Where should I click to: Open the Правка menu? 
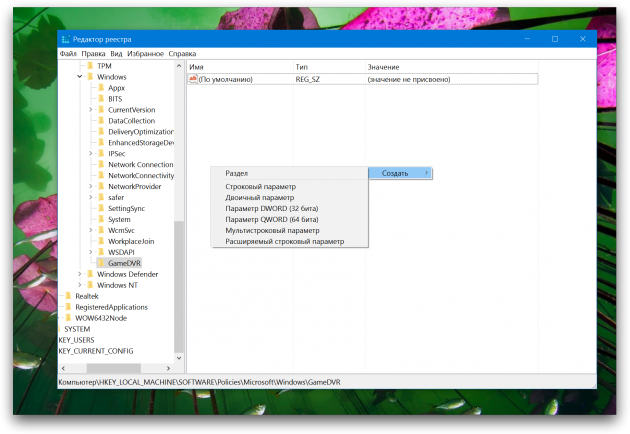point(93,53)
